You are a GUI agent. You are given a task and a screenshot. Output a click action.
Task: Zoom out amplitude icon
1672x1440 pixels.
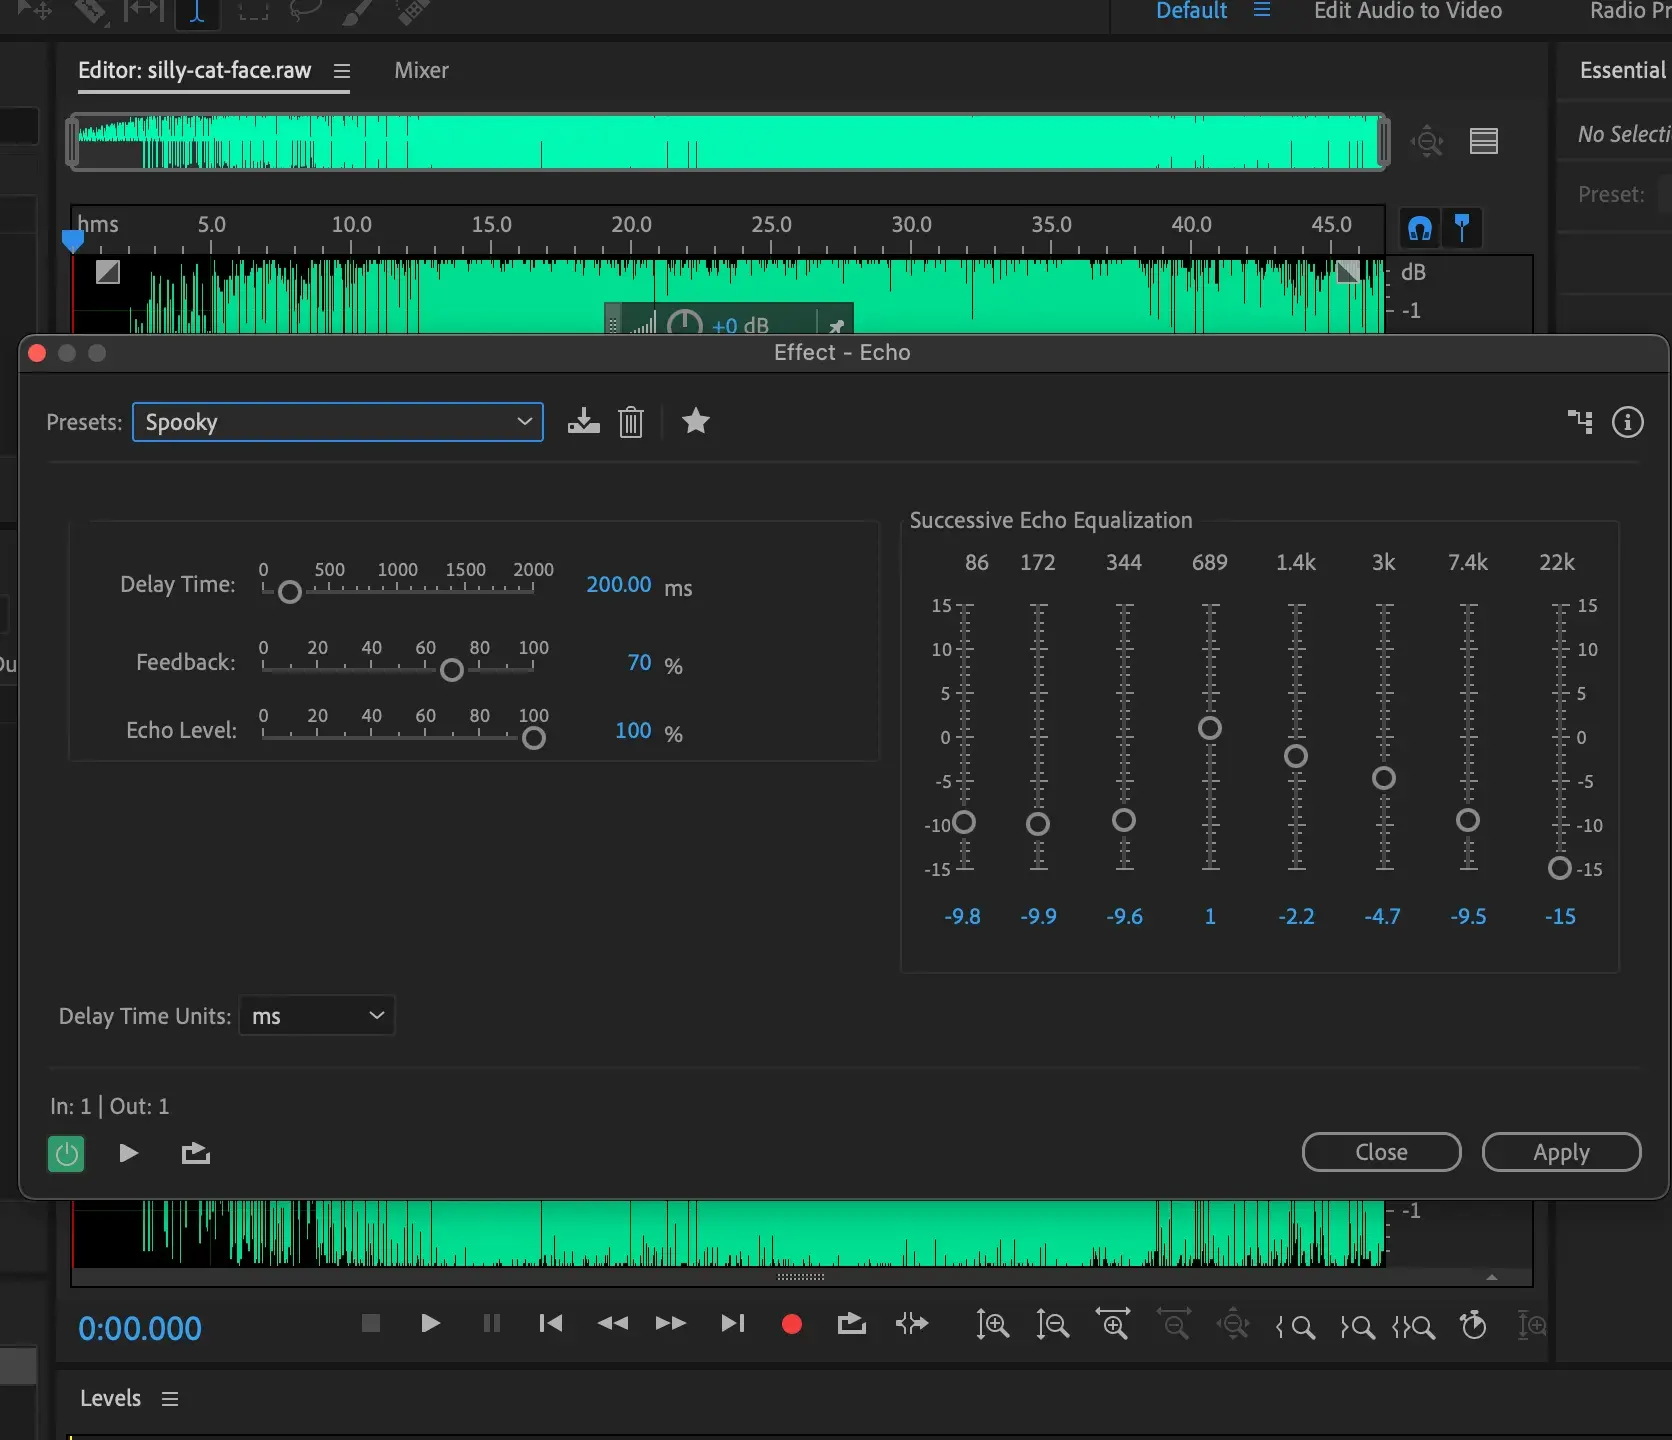(1052, 1325)
